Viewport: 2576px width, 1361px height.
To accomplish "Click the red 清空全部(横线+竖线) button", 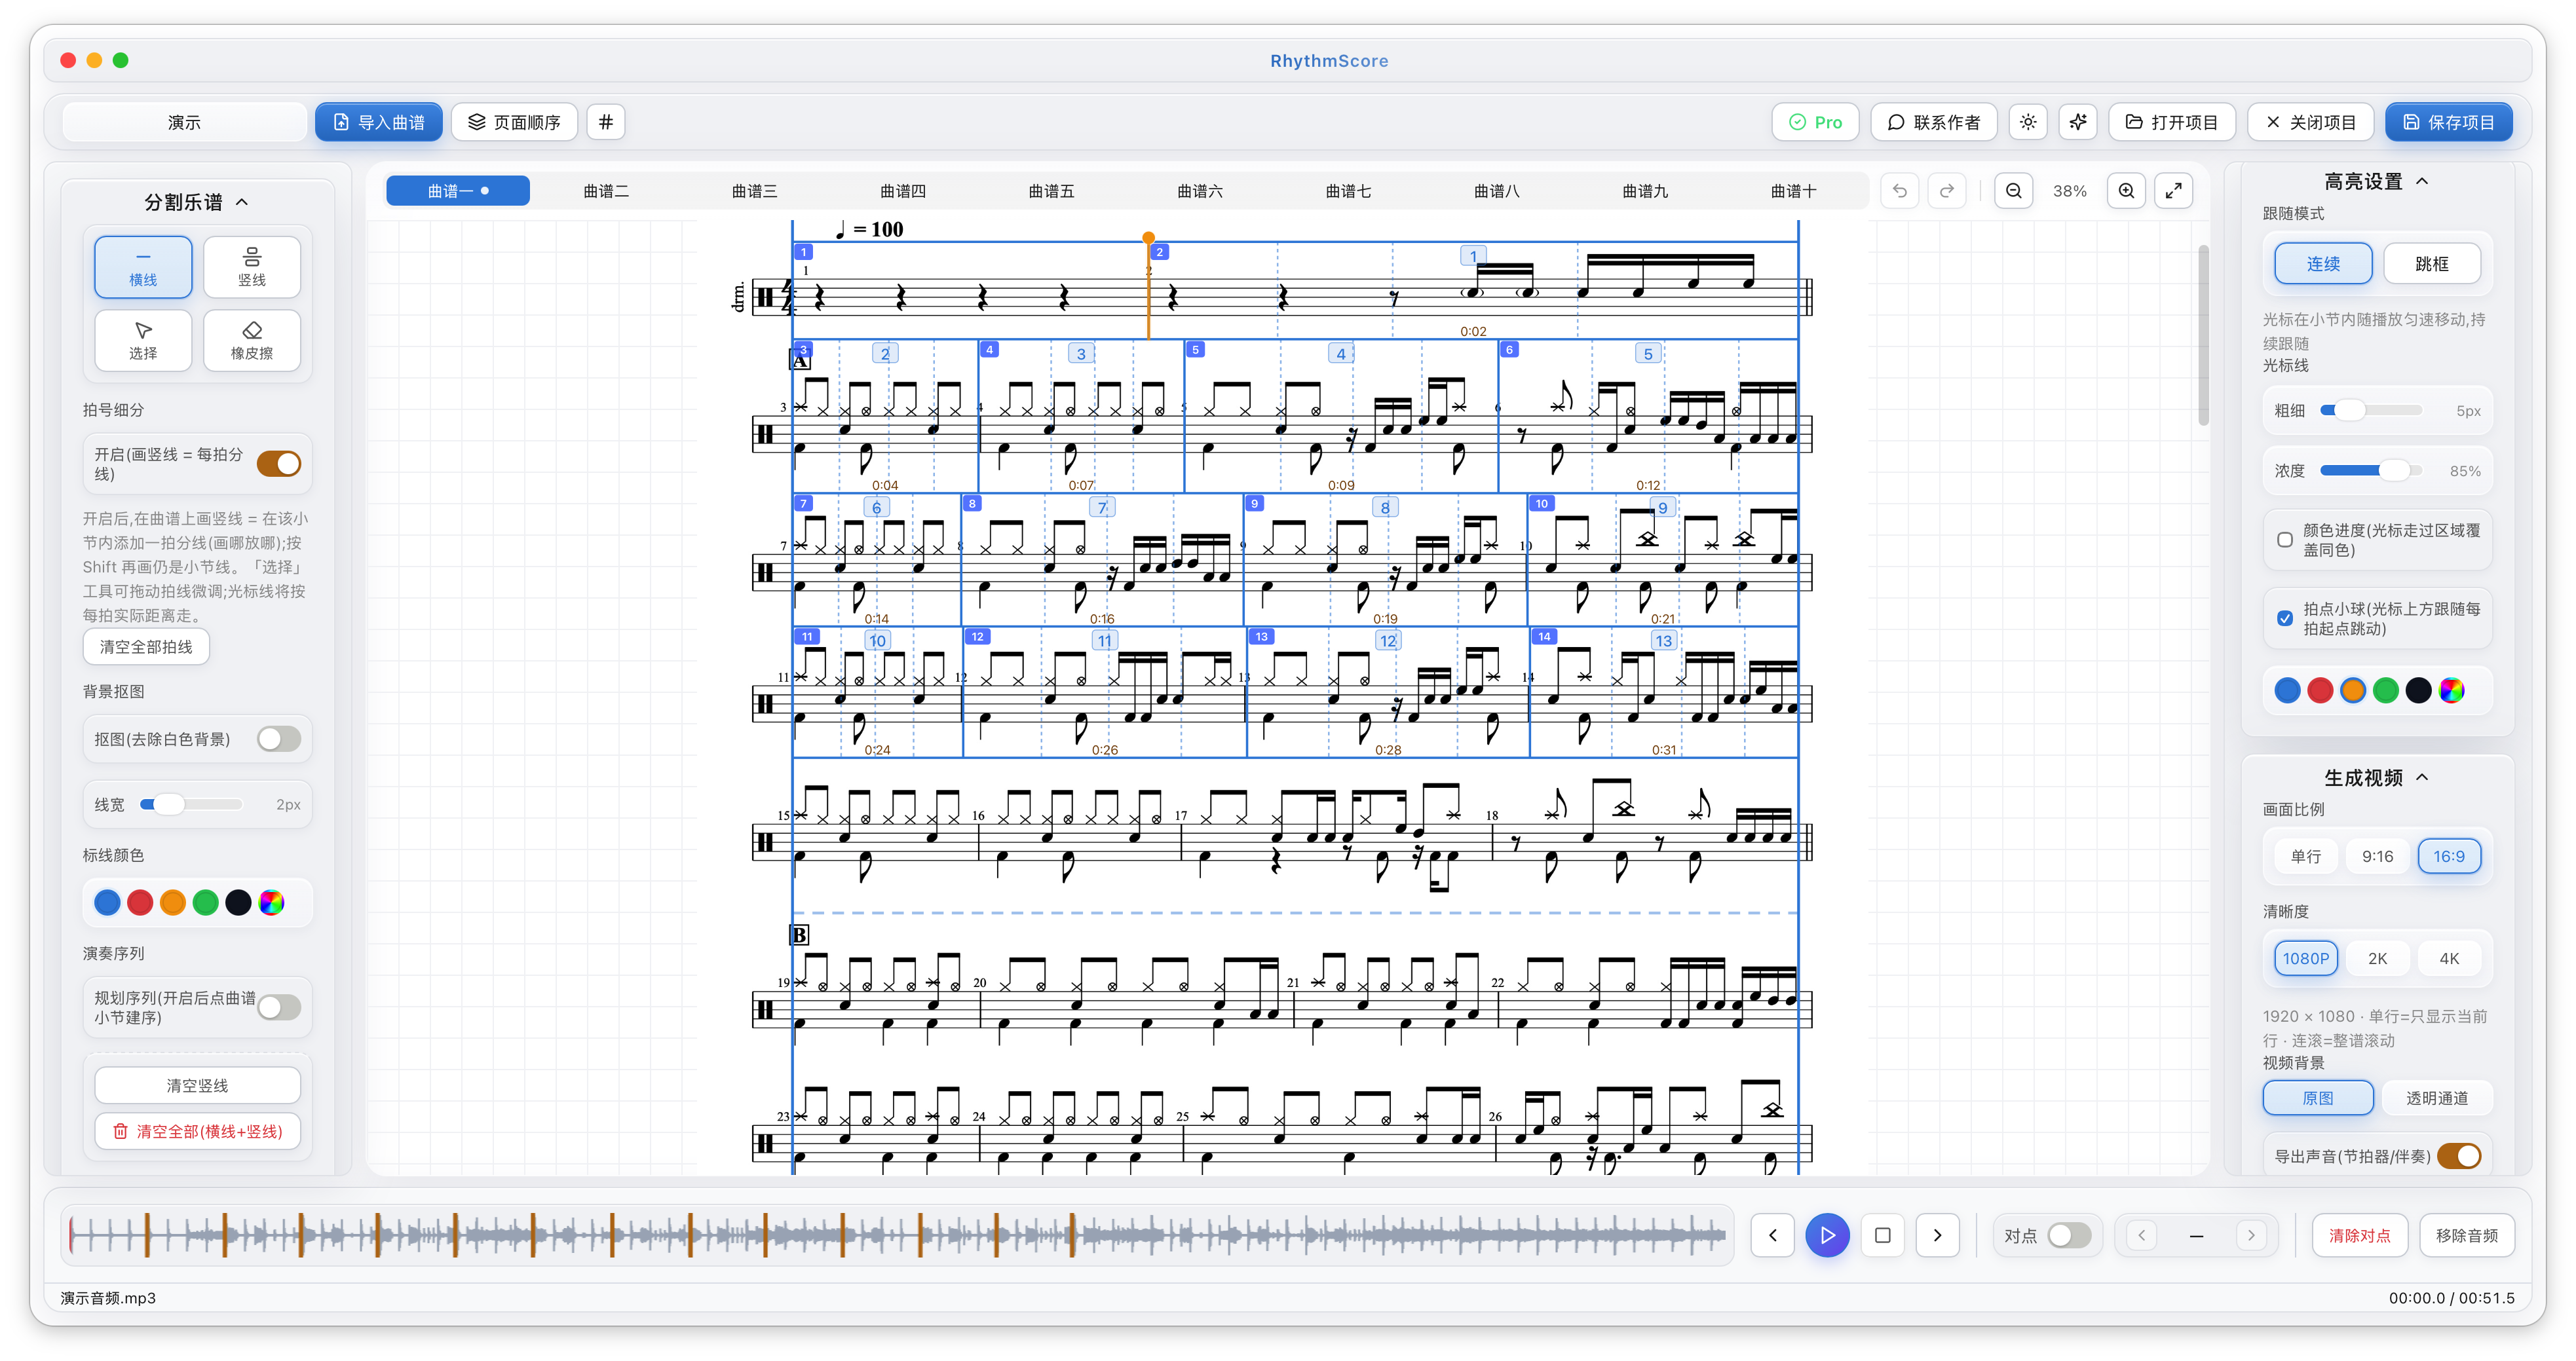I will (x=198, y=1131).
